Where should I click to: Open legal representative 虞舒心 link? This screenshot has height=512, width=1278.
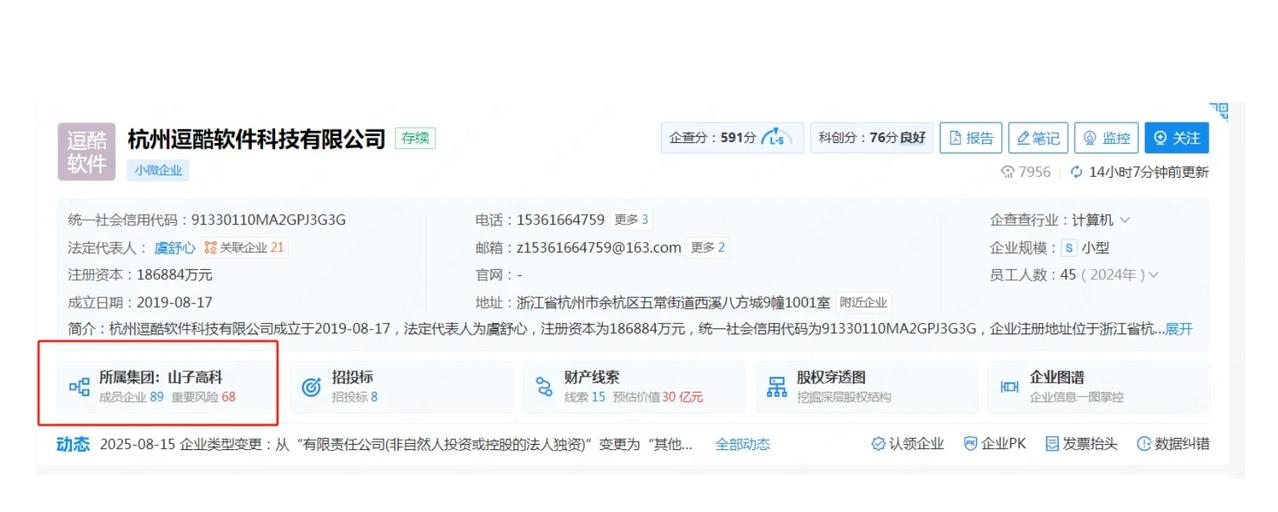(x=174, y=247)
